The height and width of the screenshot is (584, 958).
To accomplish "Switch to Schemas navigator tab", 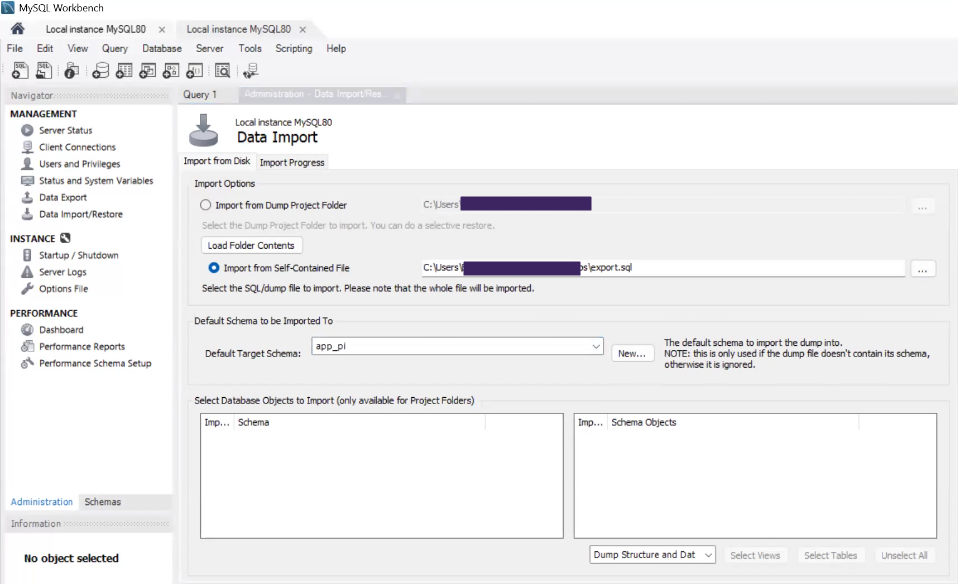I will (x=103, y=502).
